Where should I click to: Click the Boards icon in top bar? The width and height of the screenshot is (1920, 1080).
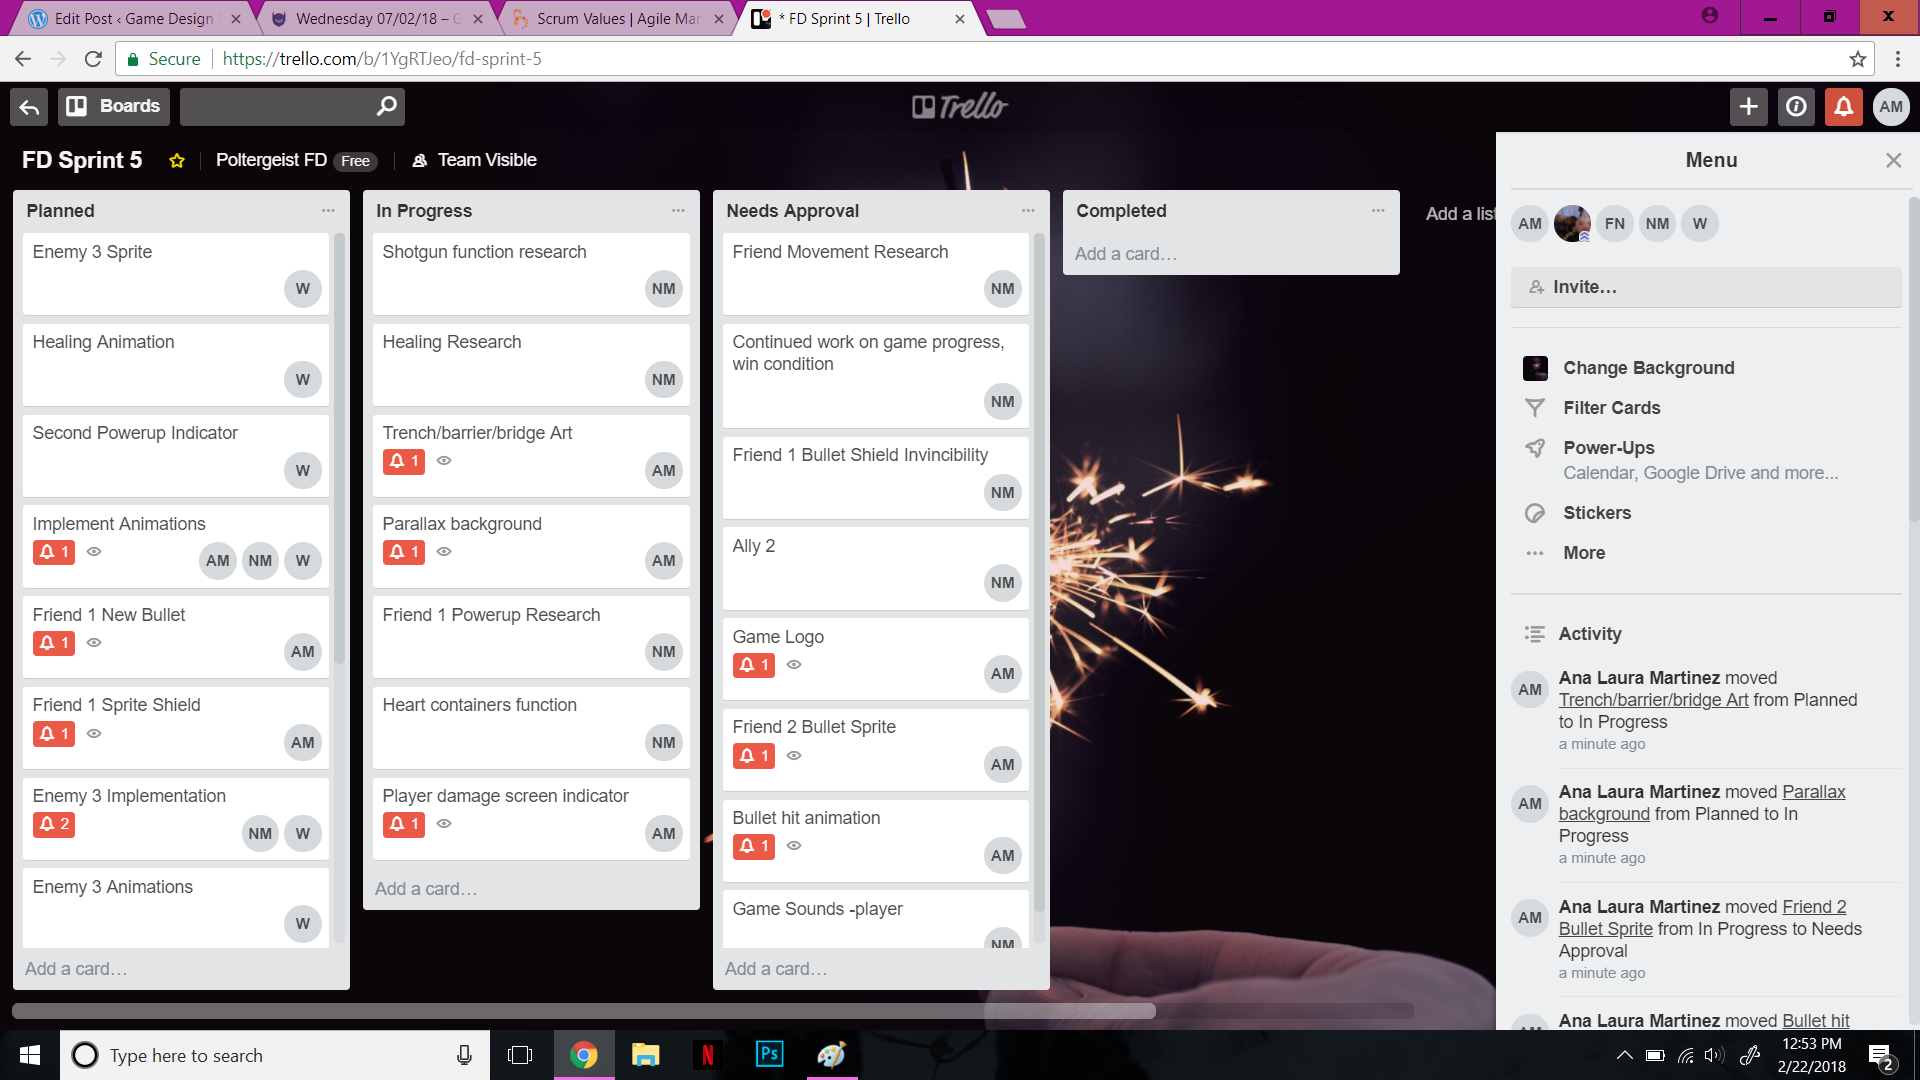point(112,106)
